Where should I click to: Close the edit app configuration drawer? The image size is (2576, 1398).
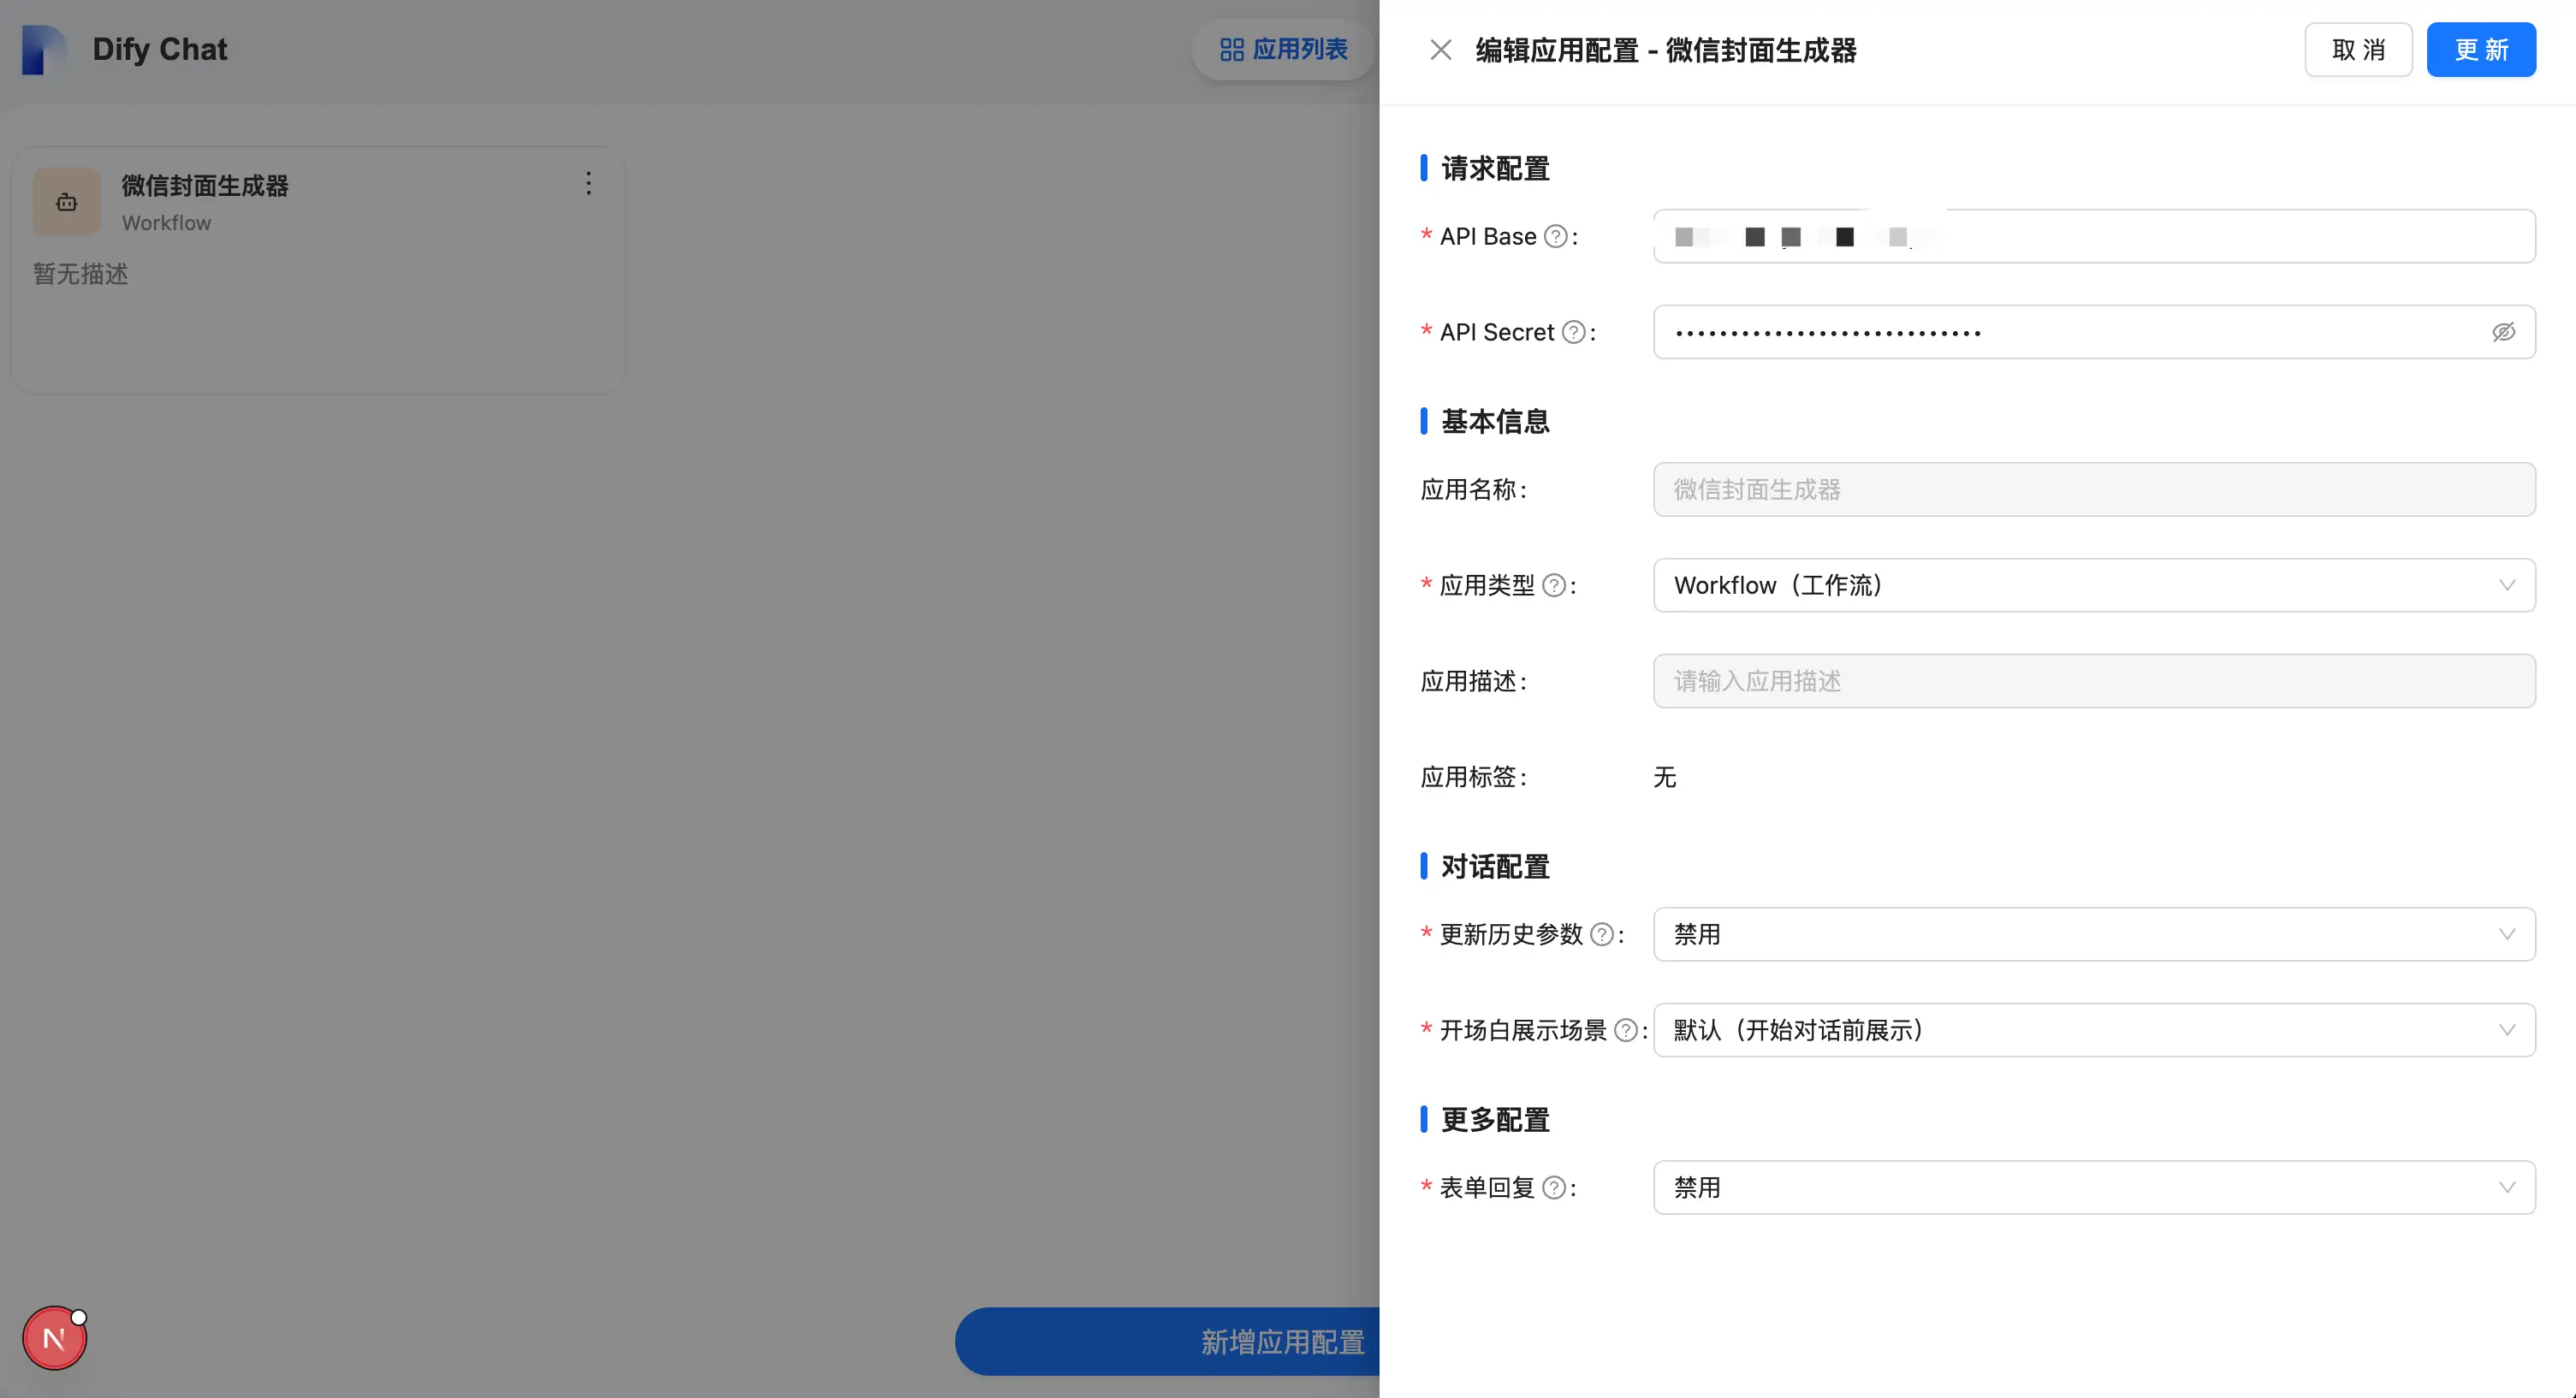click(1440, 50)
